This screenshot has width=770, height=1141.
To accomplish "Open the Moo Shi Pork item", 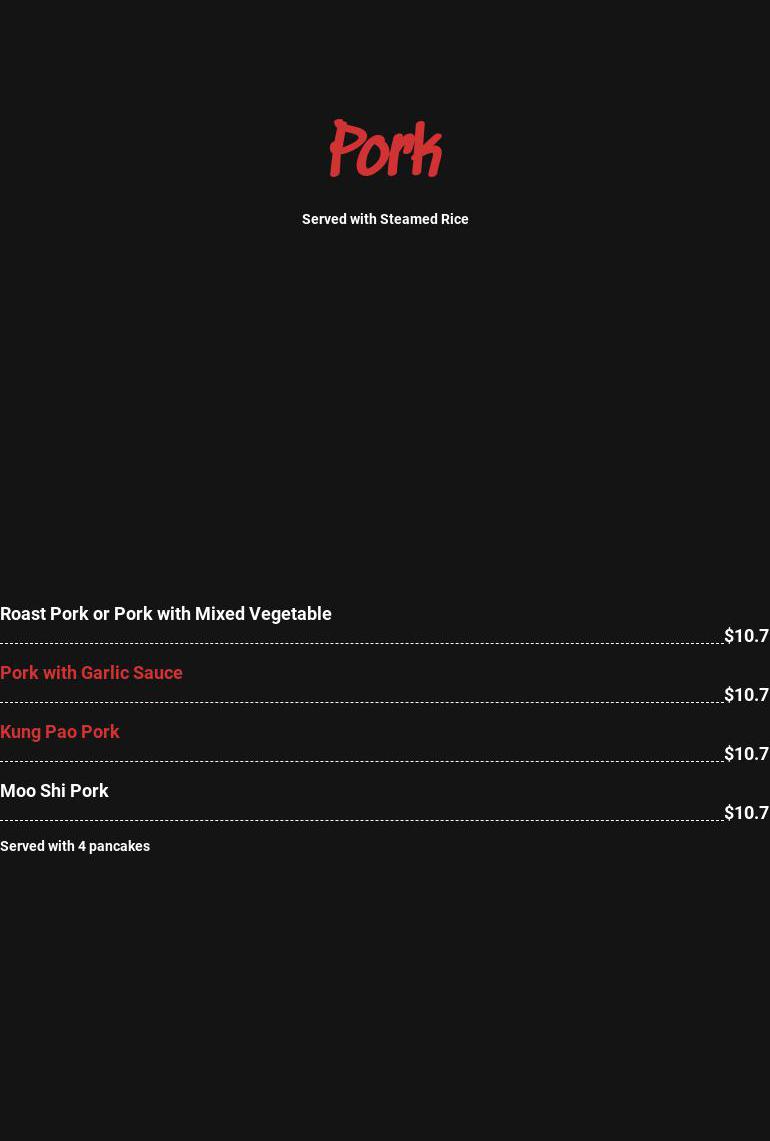I will (54, 791).
